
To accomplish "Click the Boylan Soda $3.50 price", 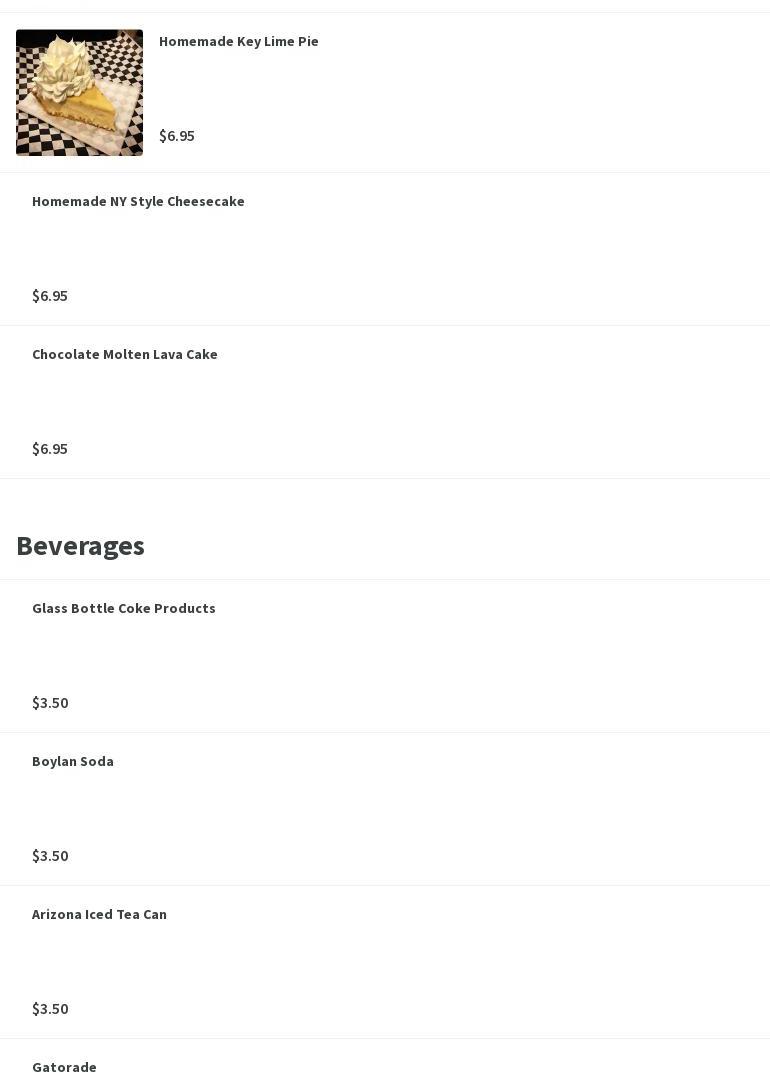I will [x=50, y=856].
